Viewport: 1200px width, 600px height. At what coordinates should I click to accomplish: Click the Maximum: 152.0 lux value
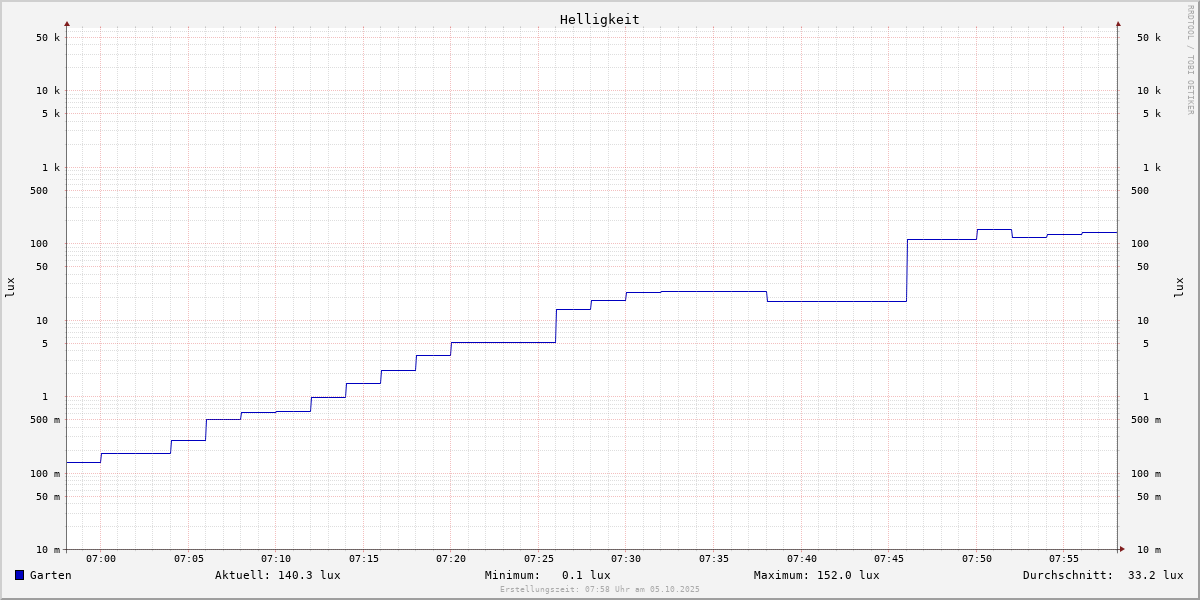click(x=817, y=575)
